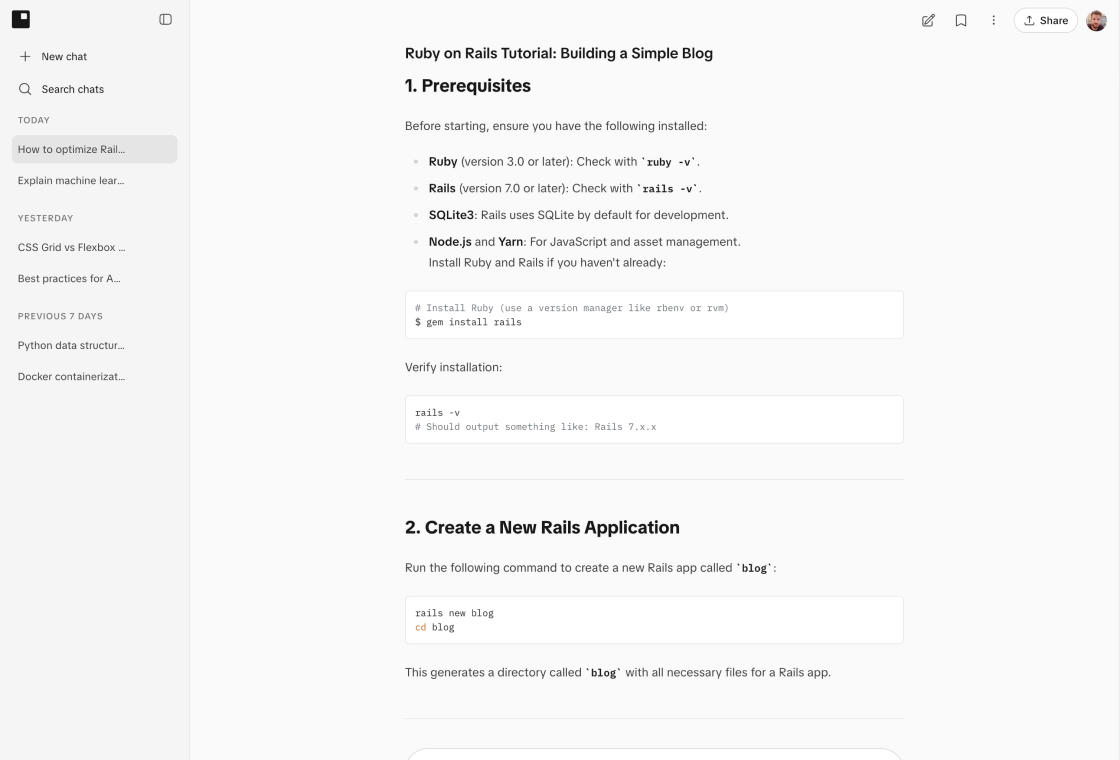Click the message input box at bottom
This screenshot has width=1120, height=760.
point(654,754)
